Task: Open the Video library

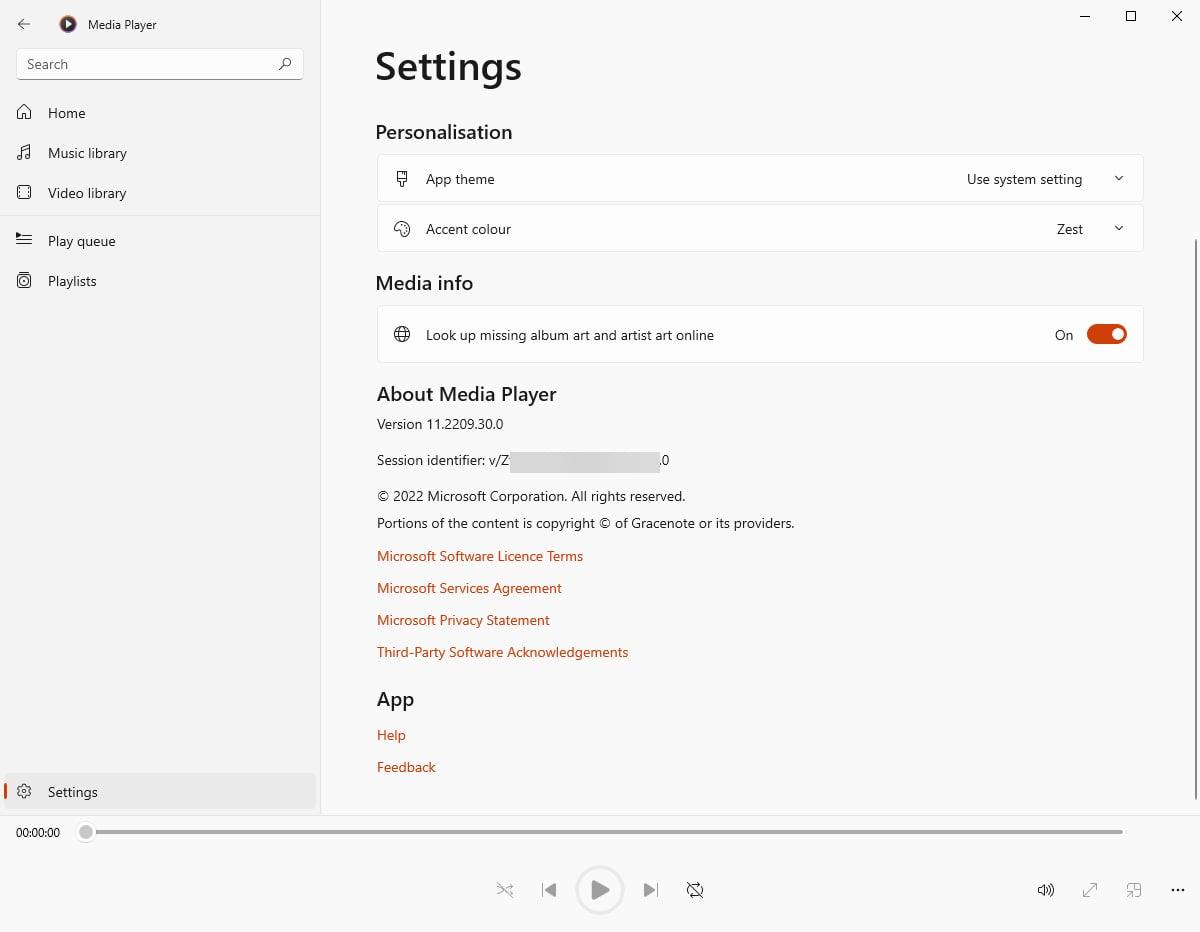Action: (160, 193)
